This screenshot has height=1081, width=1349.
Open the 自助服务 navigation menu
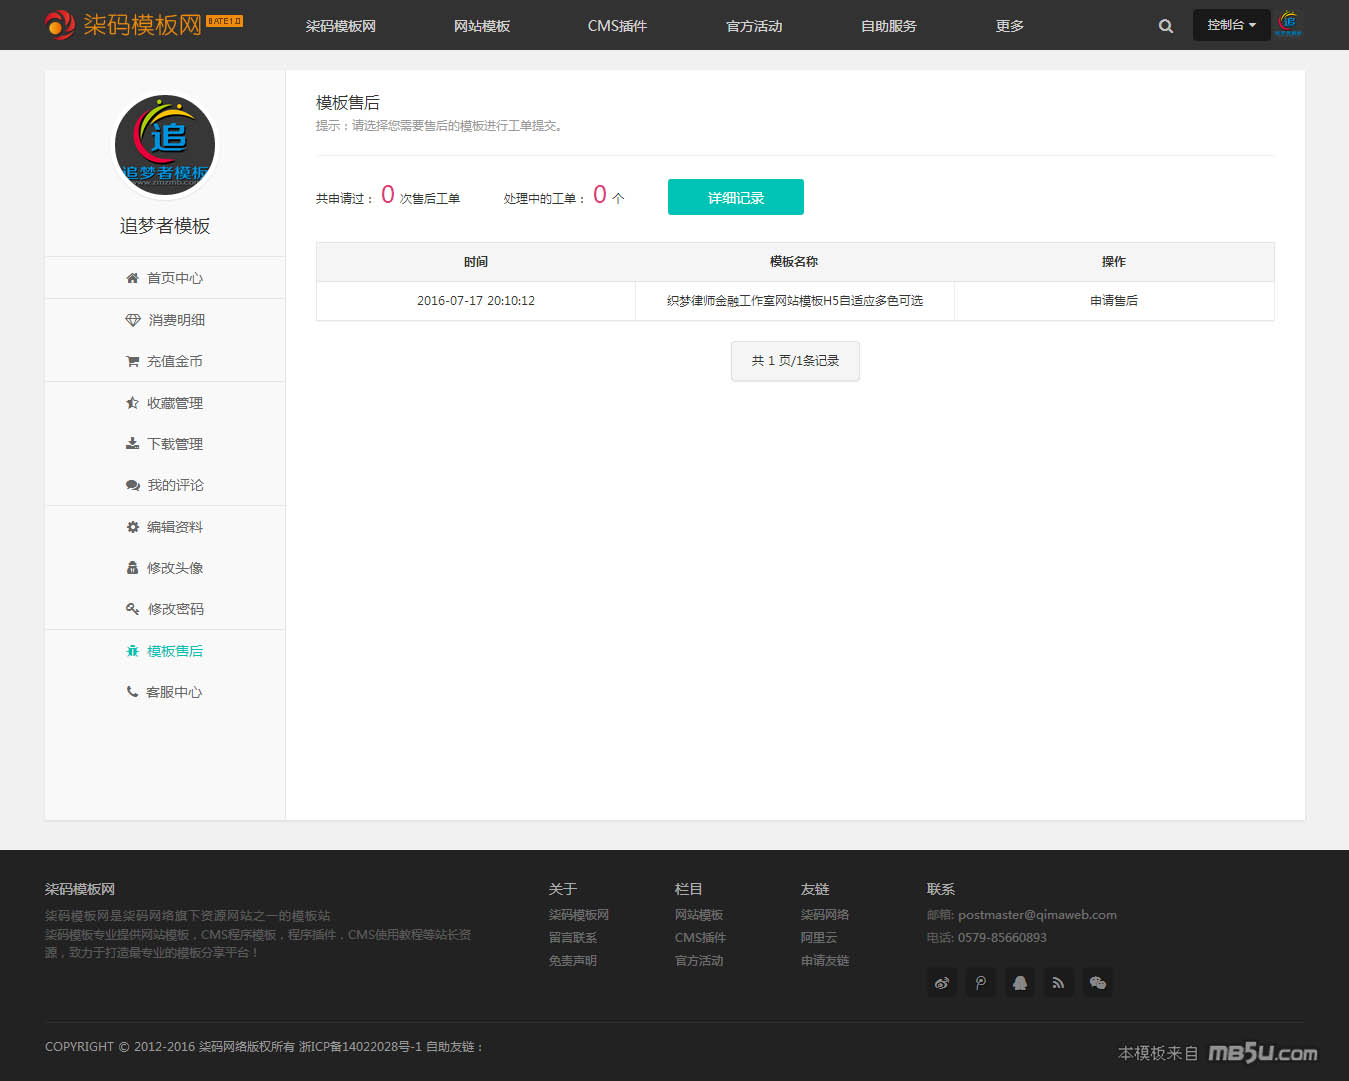[x=888, y=26]
